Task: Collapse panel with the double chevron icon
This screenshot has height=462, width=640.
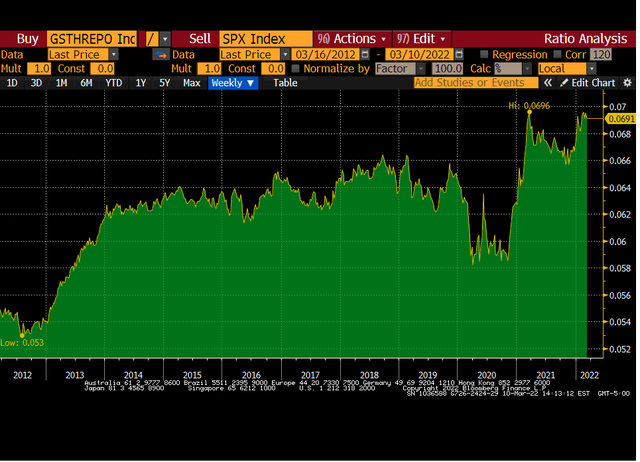Action: click(548, 83)
